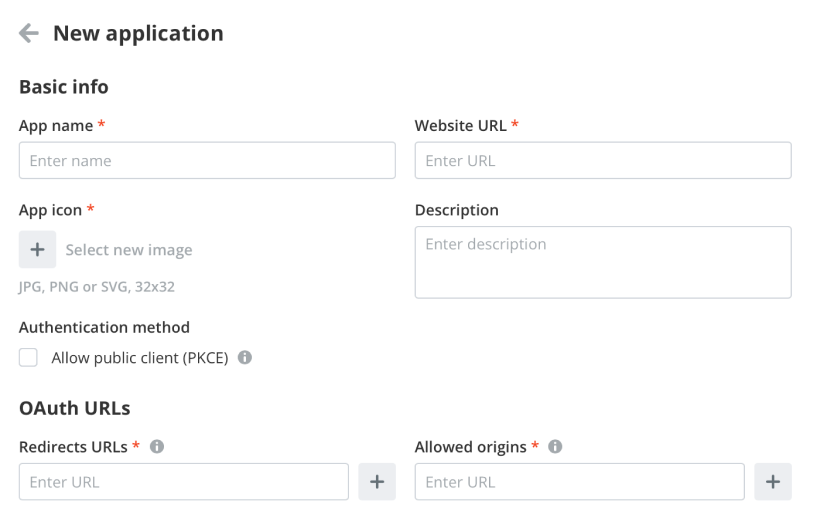The height and width of the screenshot is (526, 834).
Task: Click inside the Description text area
Action: (x=603, y=262)
